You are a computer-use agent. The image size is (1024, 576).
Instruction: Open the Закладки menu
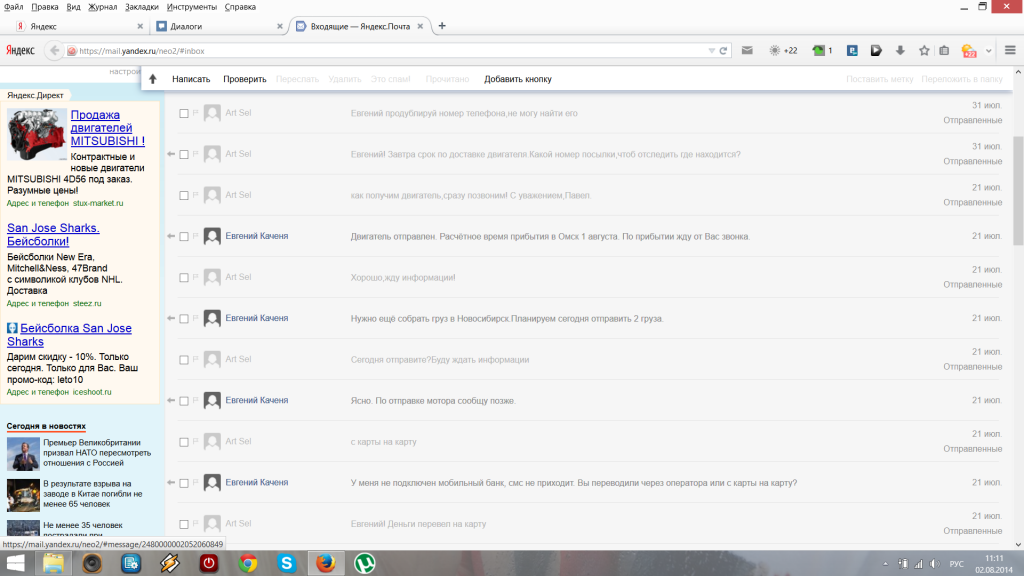coord(142,6)
